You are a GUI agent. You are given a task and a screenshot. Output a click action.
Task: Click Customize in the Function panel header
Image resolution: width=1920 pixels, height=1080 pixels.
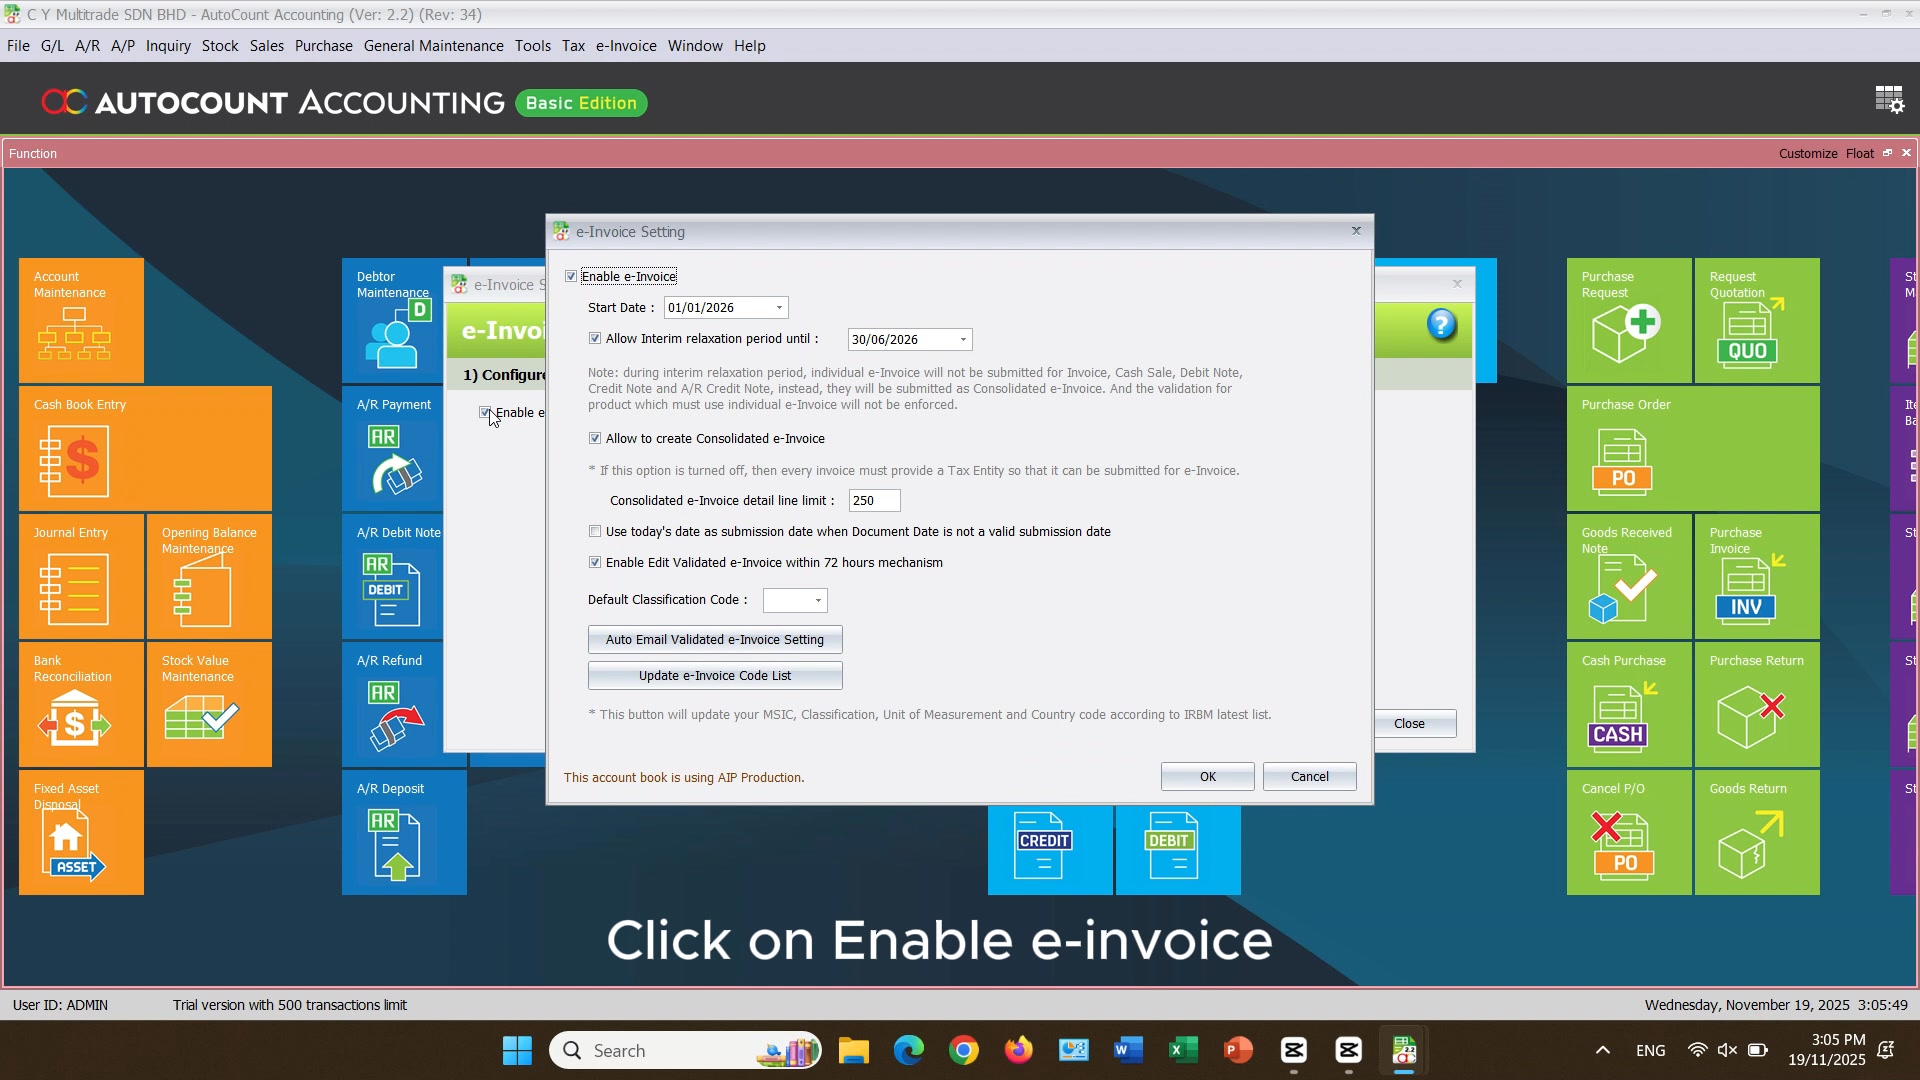pyautogui.click(x=1808, y=154)
